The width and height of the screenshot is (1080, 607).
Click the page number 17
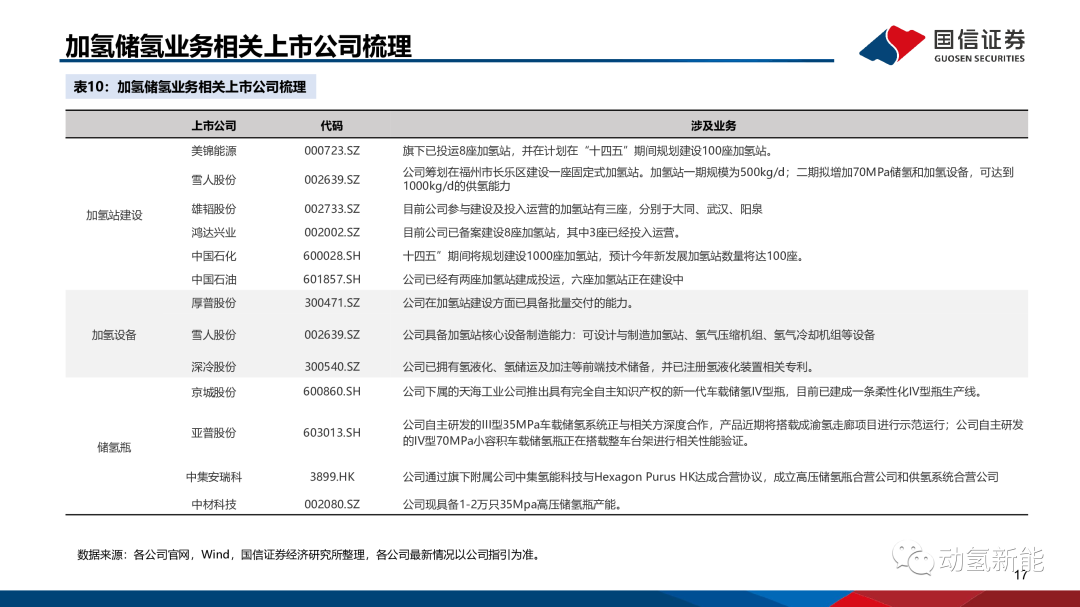pyautogui.click(x=1021, y=575)
